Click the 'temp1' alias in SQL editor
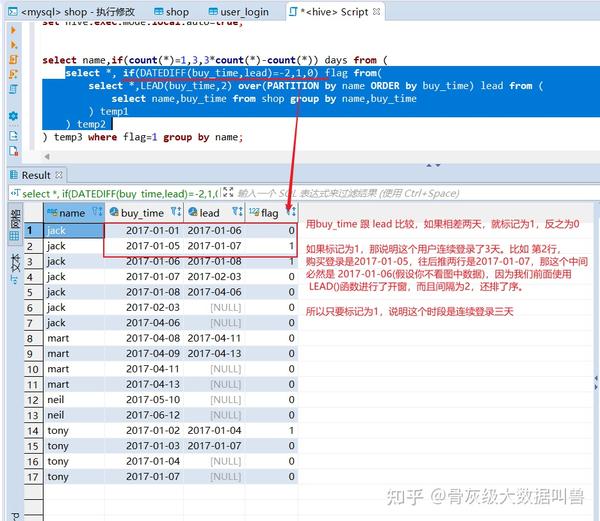600x521 pixels. click(x=114, y=111)
